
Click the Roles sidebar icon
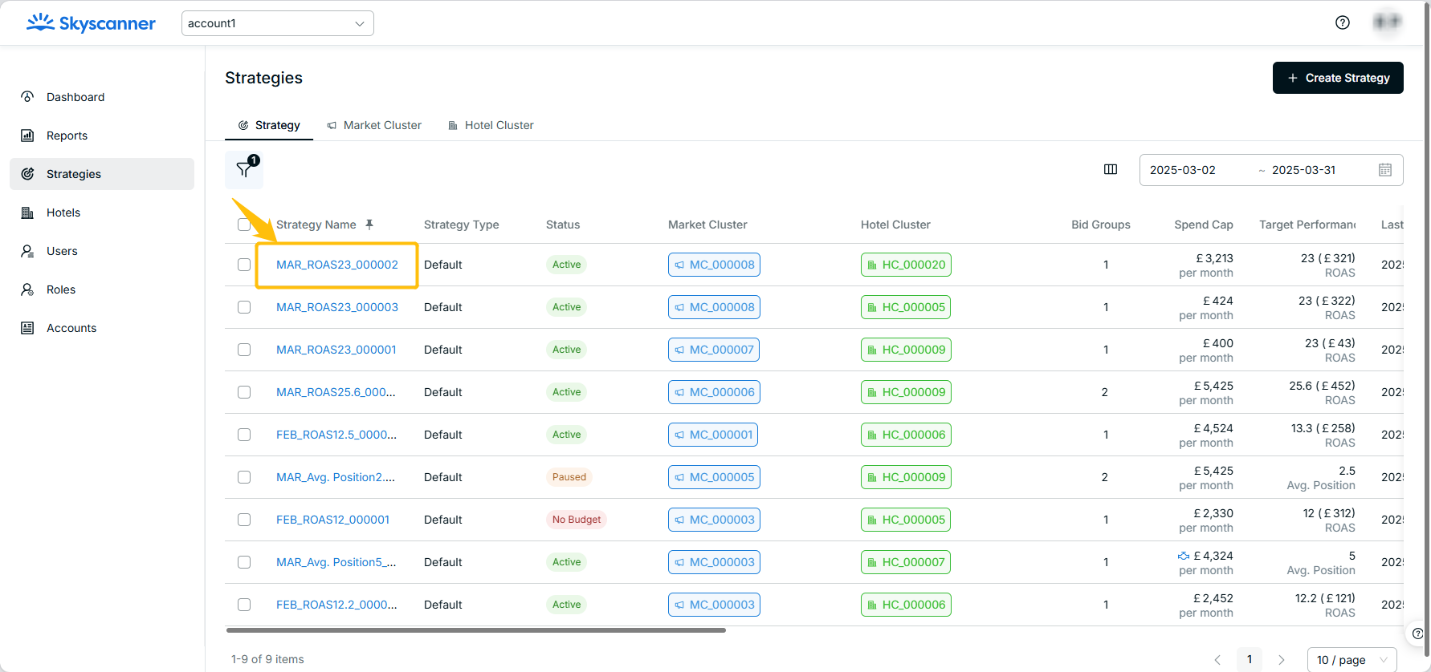(28, 289)
